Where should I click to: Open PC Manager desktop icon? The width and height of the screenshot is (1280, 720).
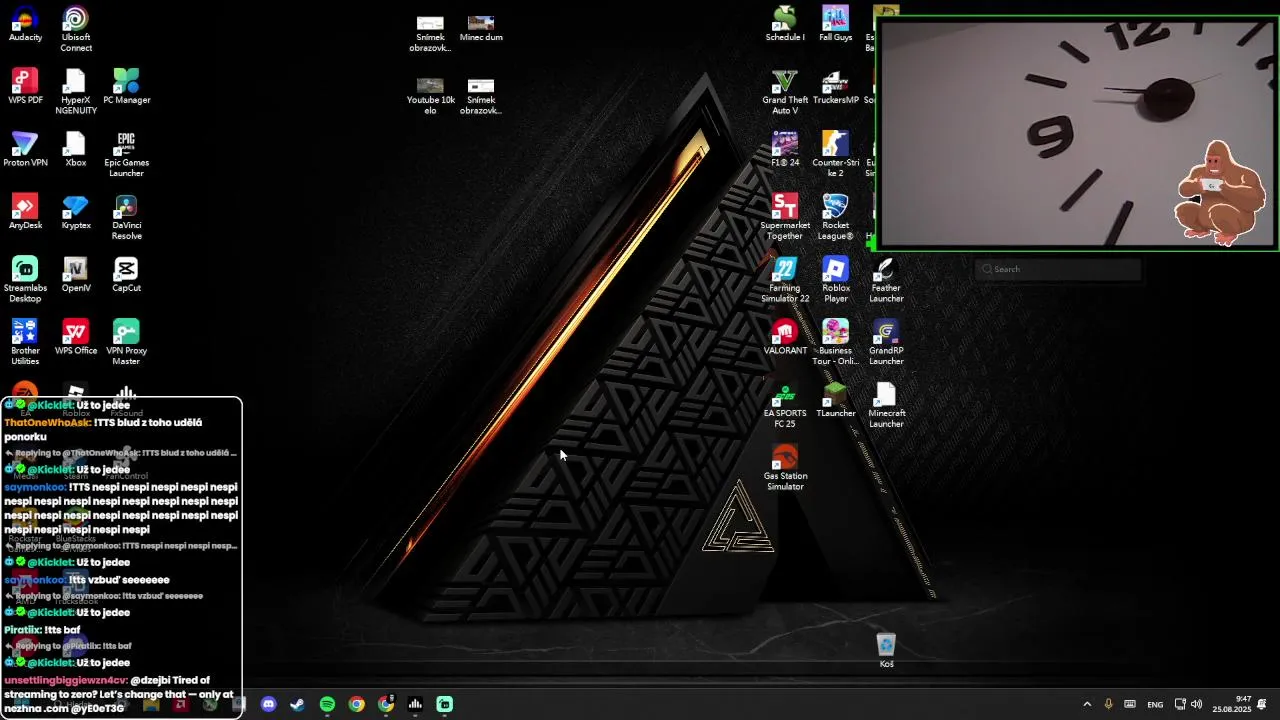(126, 87)
